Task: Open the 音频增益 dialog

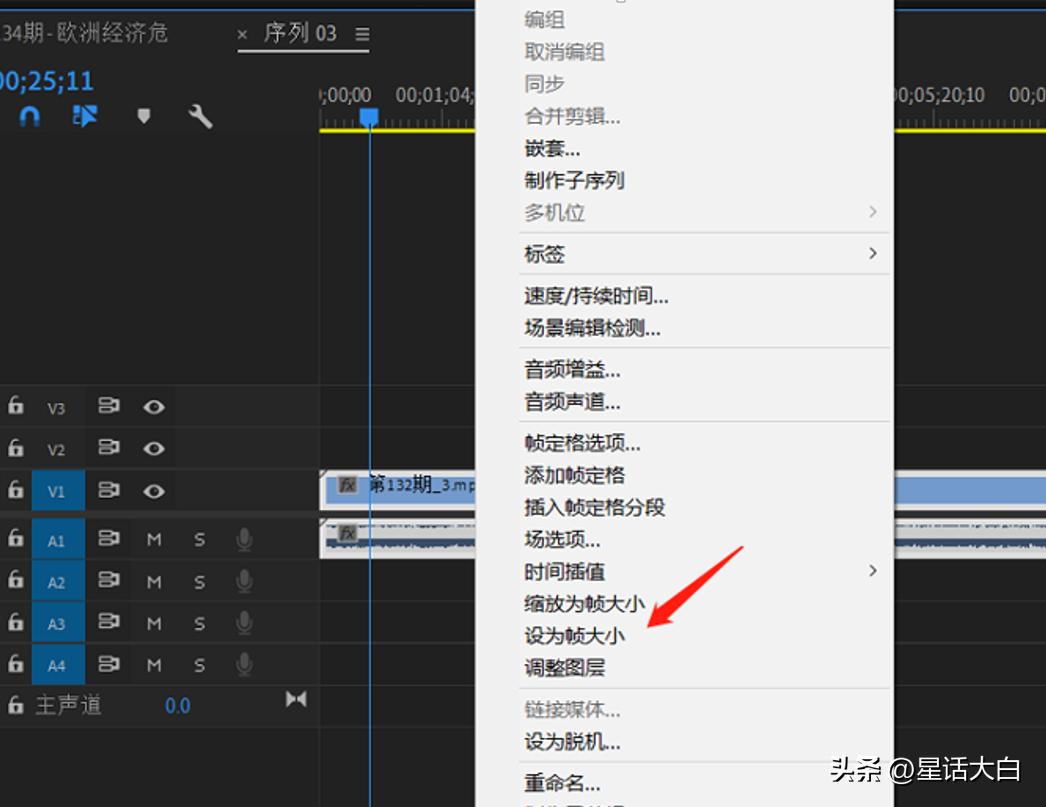Action: pos(571,369)
